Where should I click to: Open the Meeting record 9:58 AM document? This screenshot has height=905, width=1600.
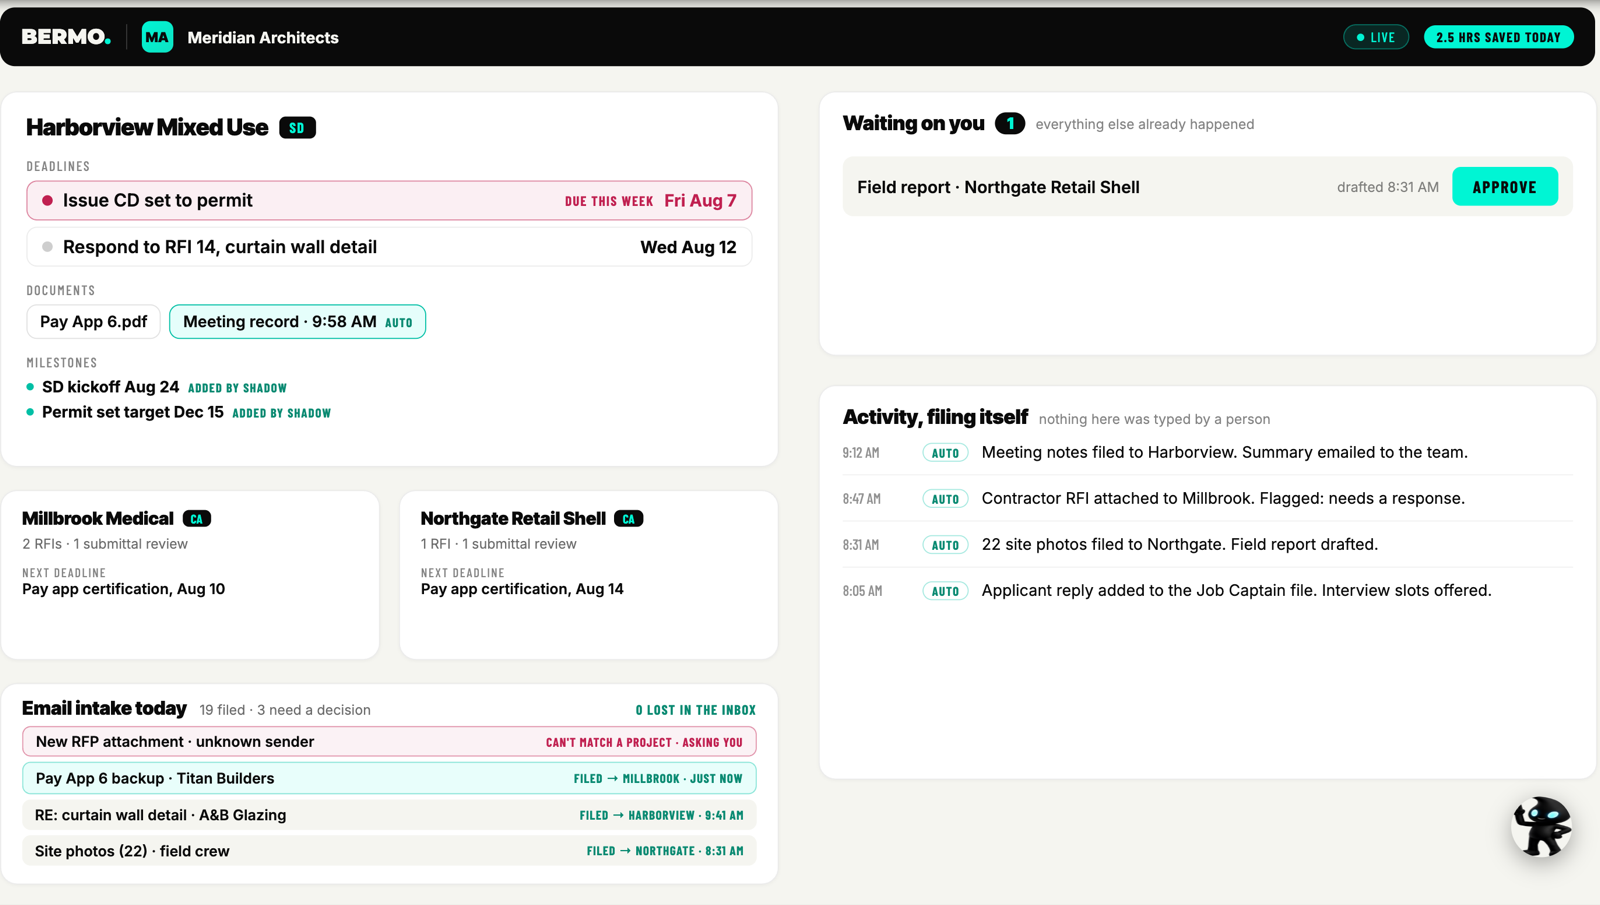(x=297, y=322)
